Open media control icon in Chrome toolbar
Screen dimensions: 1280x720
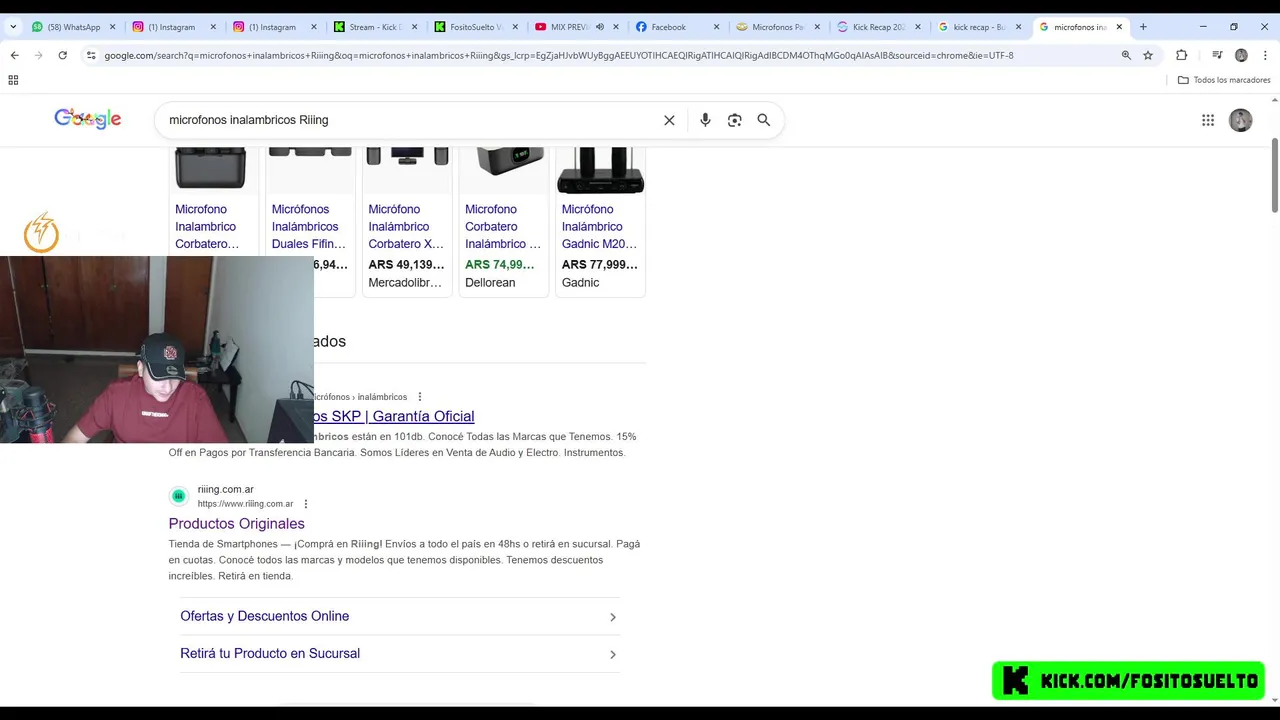tap(1217, 55)
